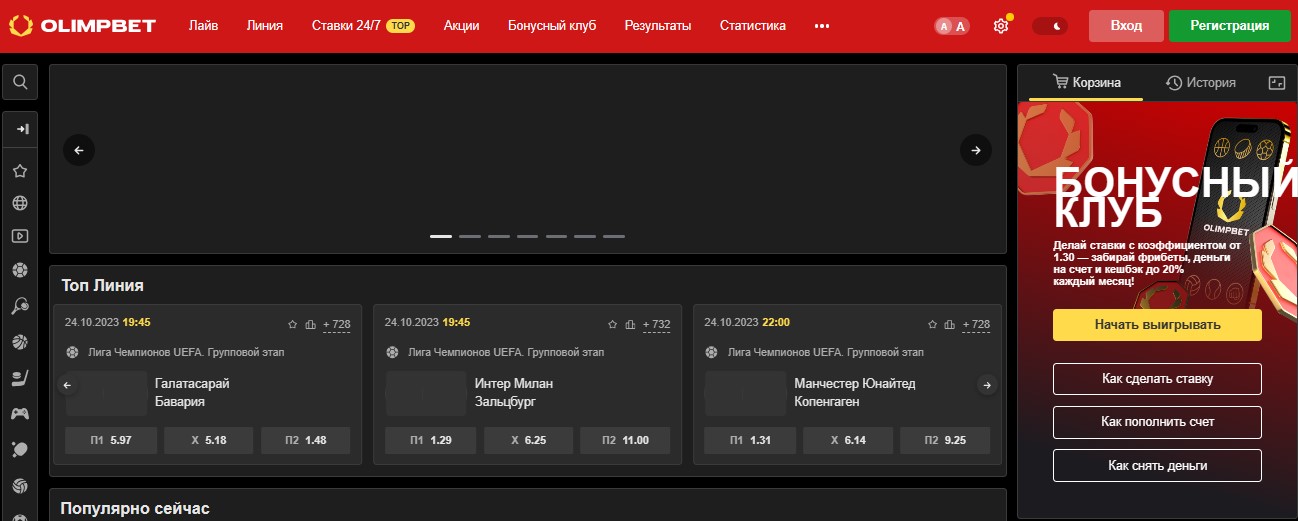The width and height of the screenshot is (1298, 521).
Task: Open the Результаты page
Action: (x=658, y=26)
